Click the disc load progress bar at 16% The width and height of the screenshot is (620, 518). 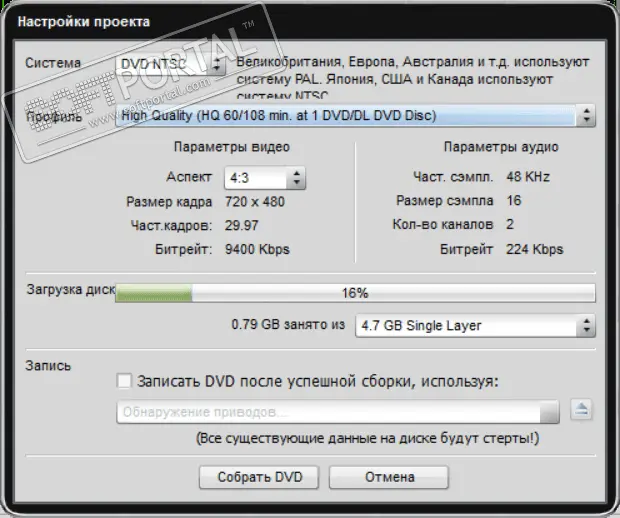click(x=355, y=293)
